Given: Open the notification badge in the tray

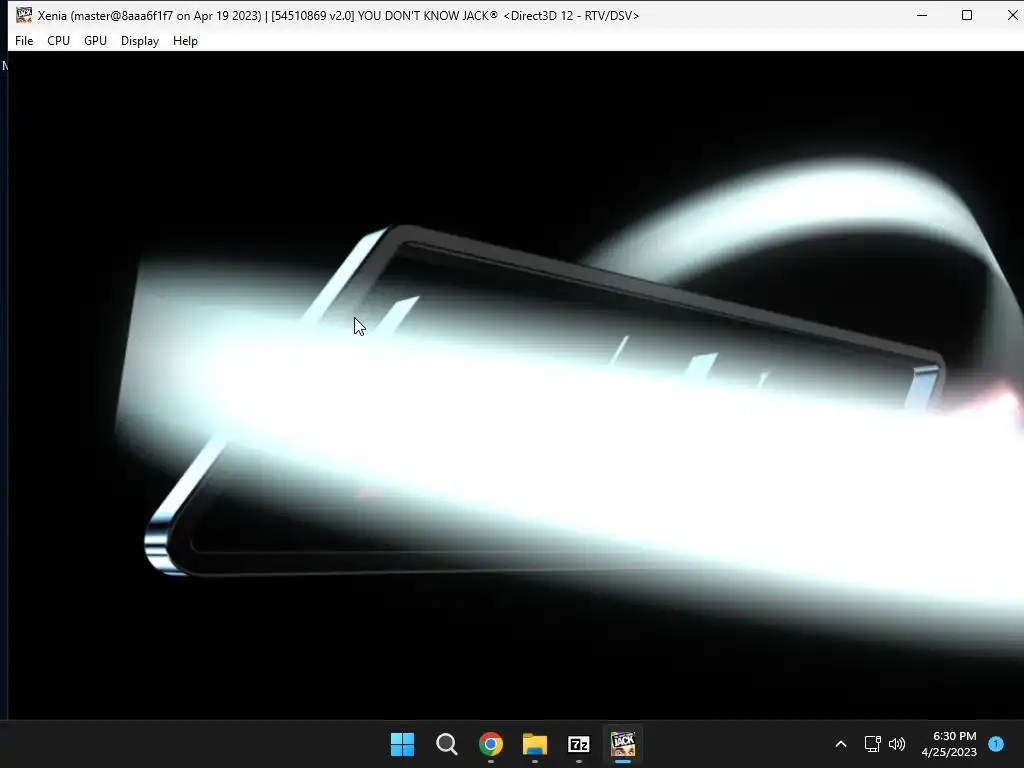Looking at the screenshot, I should pos(996,744).
